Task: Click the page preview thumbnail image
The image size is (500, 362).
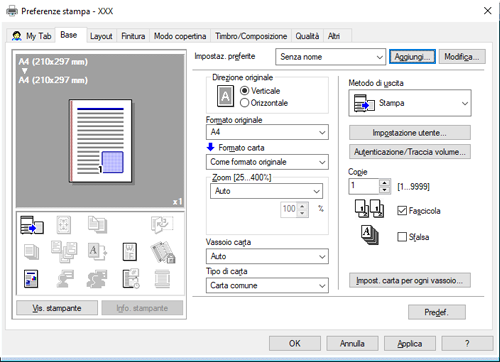Action: pos(101,141)
